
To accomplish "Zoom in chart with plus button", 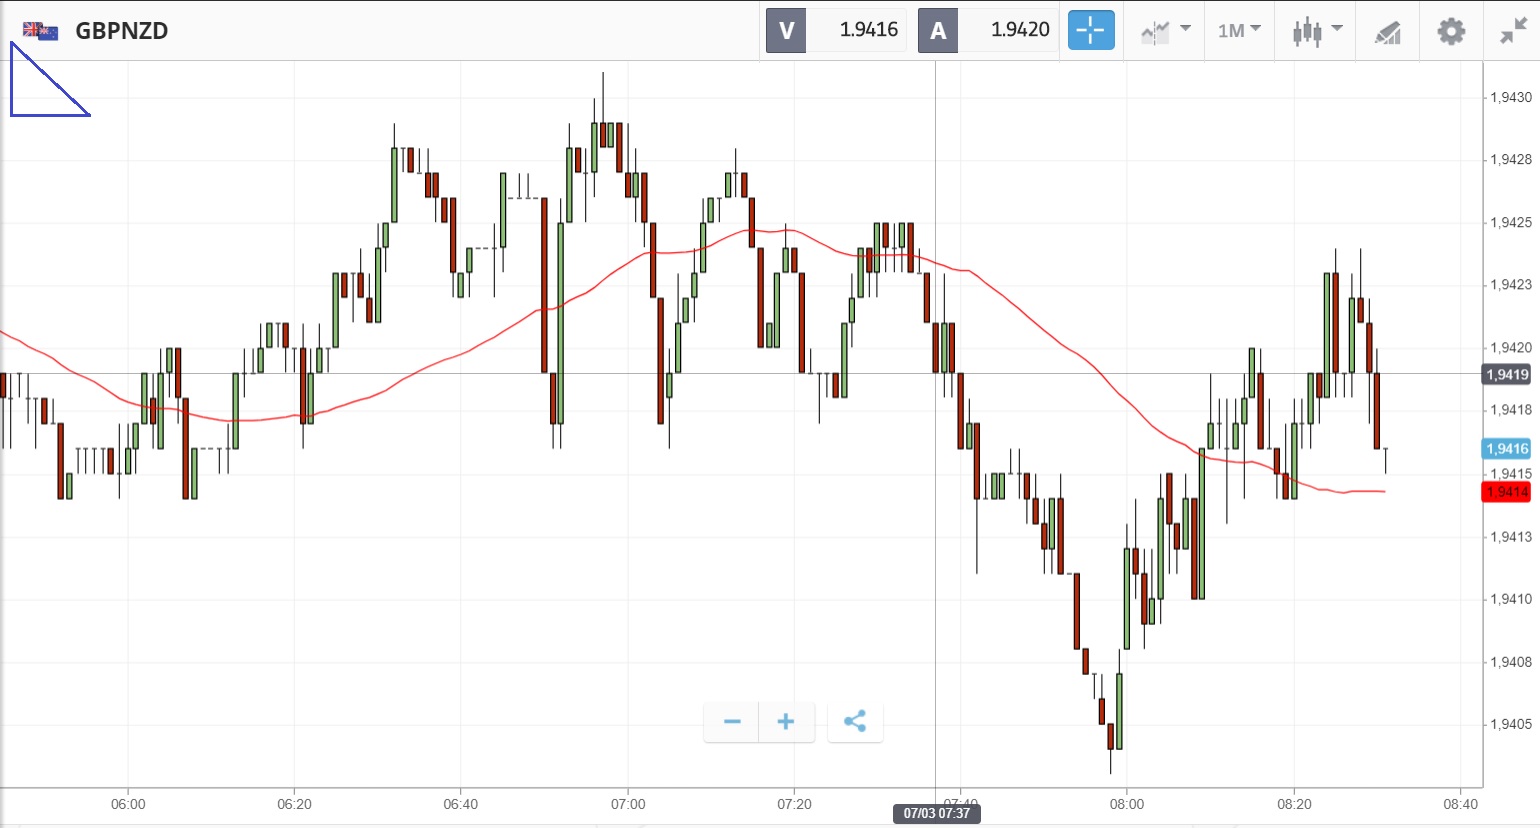I will tap(786, 721).
